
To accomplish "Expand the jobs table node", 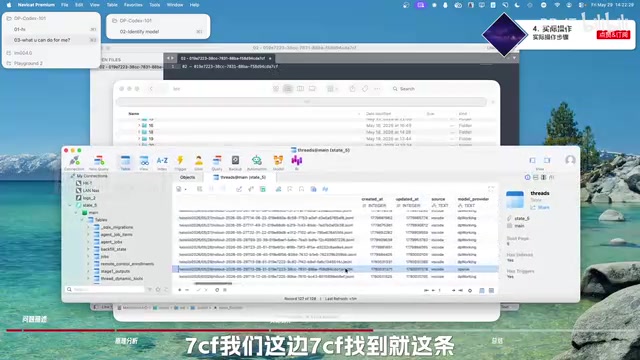I will pyautogui.click(x=88, y=257).
